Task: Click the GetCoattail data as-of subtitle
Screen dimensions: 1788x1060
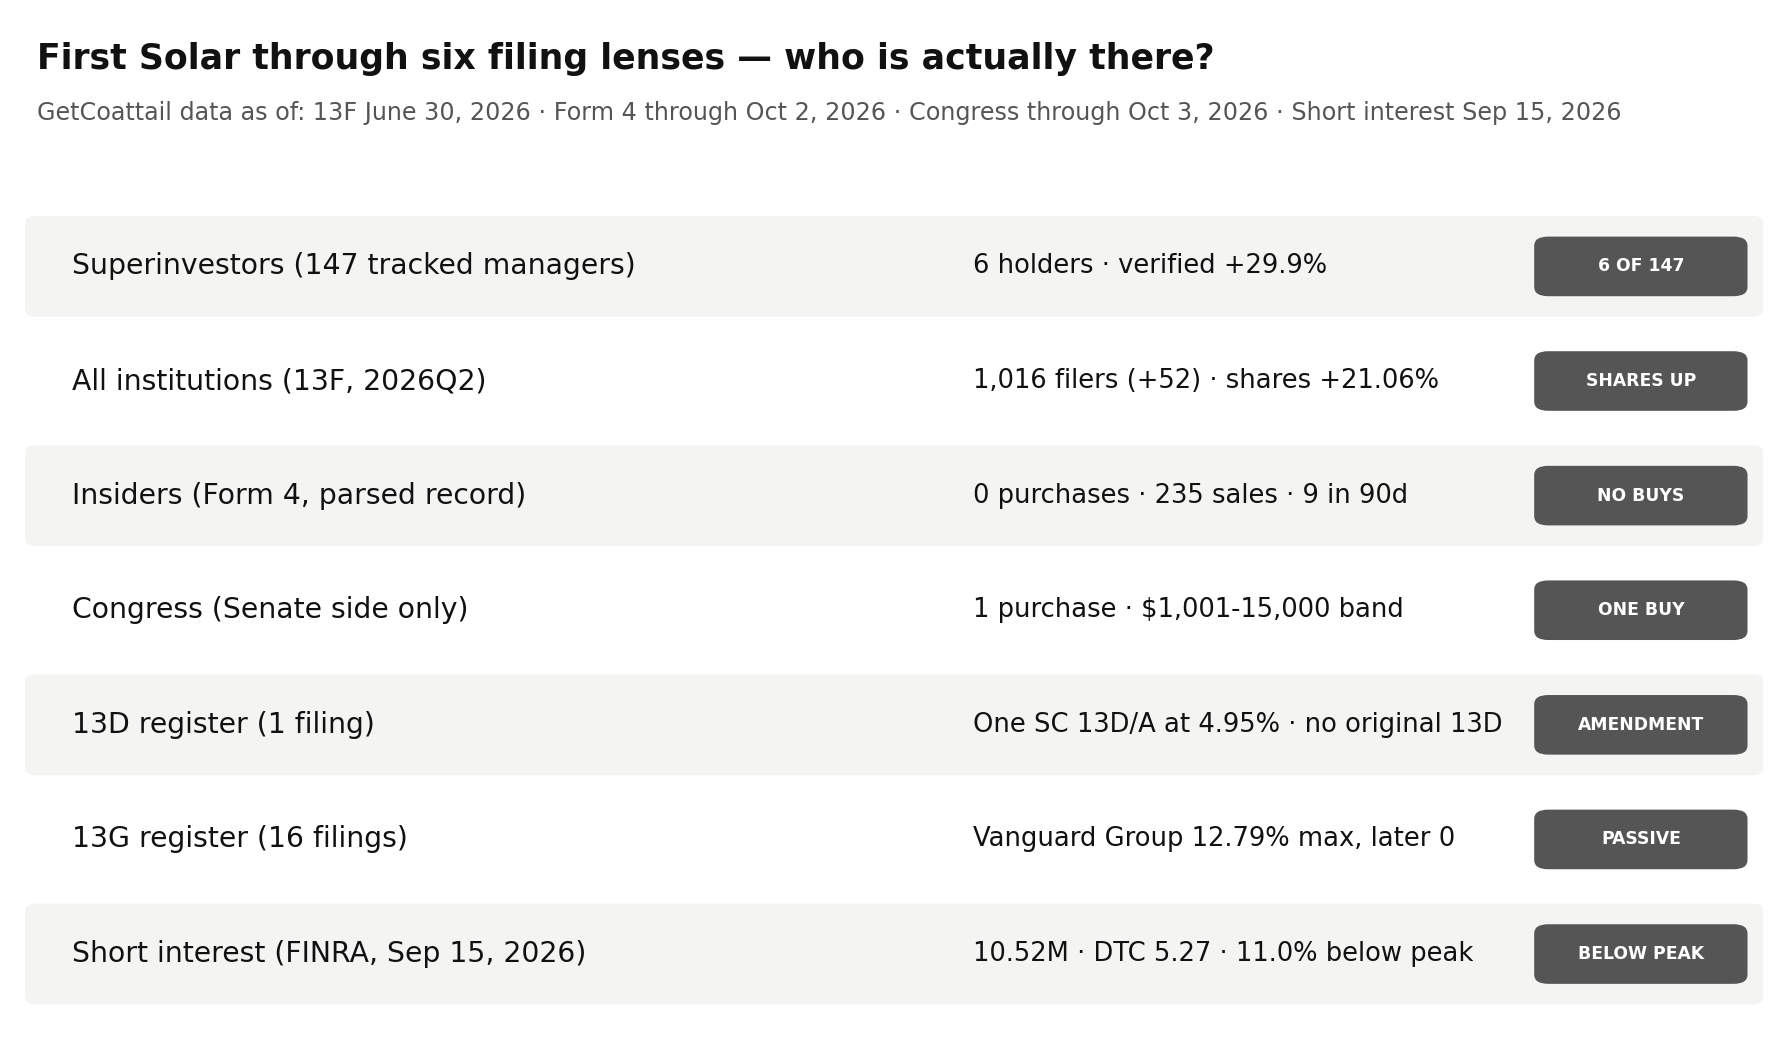Action: 829,112
